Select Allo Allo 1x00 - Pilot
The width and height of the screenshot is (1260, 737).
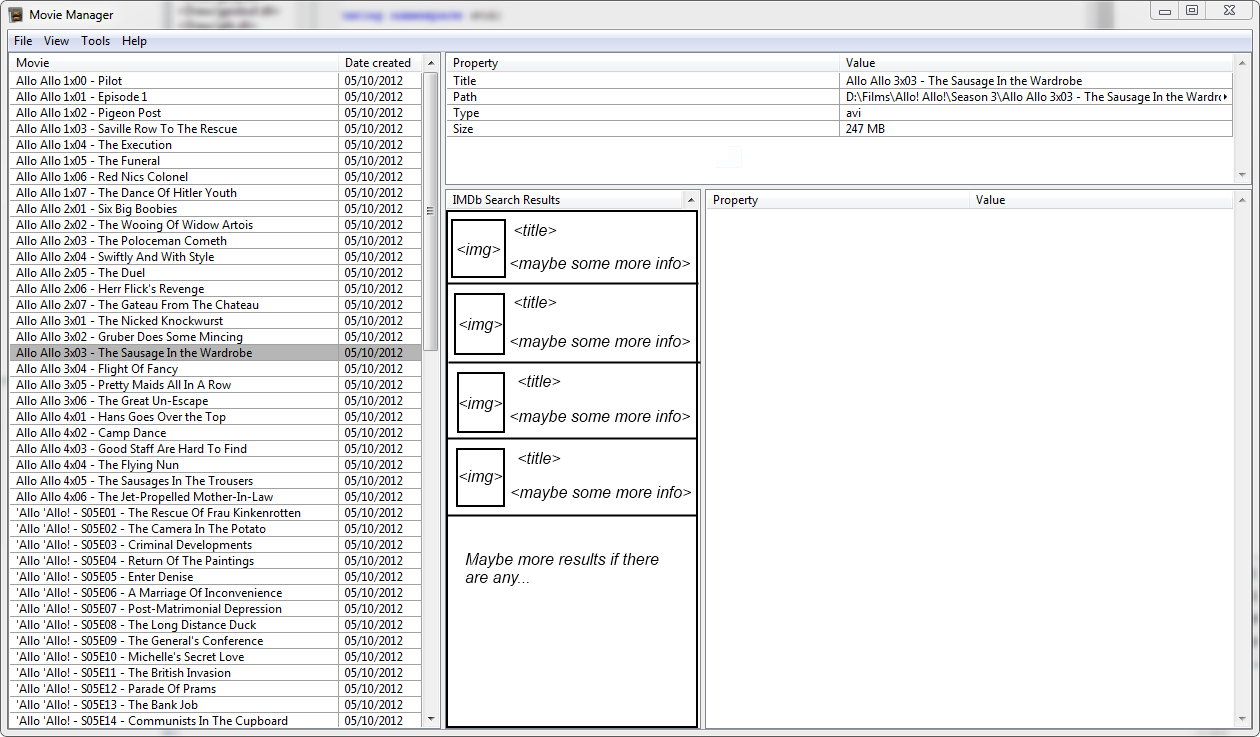click(69, 81)
